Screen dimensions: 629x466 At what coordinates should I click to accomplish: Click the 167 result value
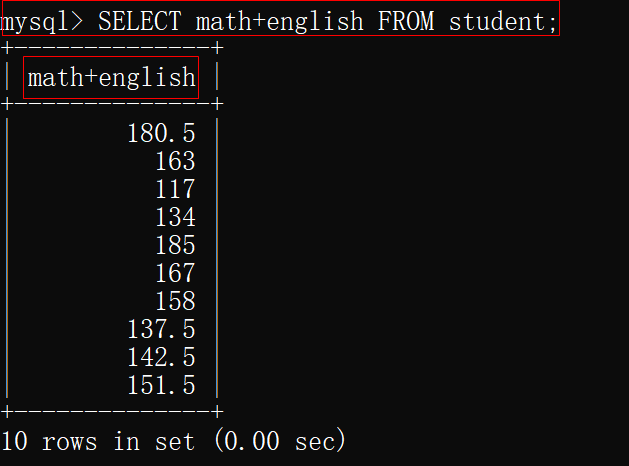point(175,273)
